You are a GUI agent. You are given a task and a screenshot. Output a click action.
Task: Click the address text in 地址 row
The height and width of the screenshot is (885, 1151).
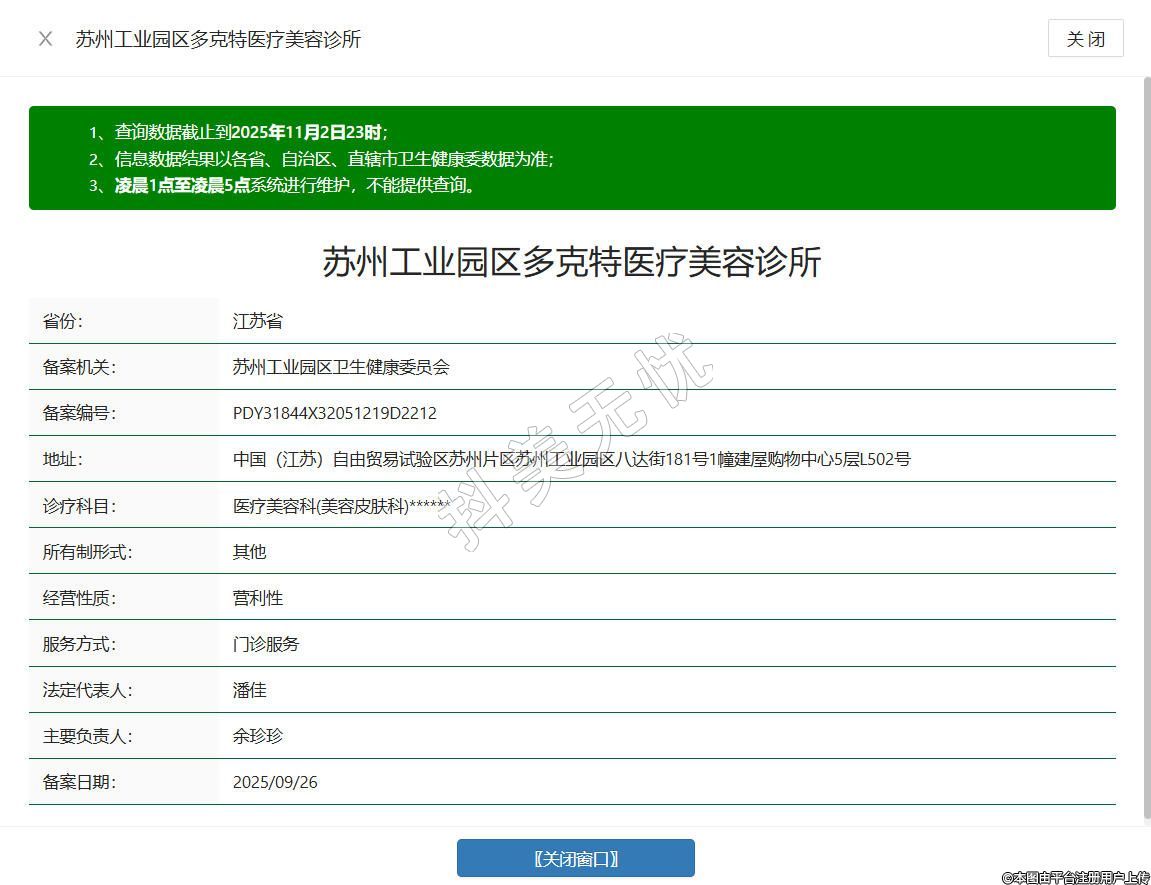tap(571, 459)
